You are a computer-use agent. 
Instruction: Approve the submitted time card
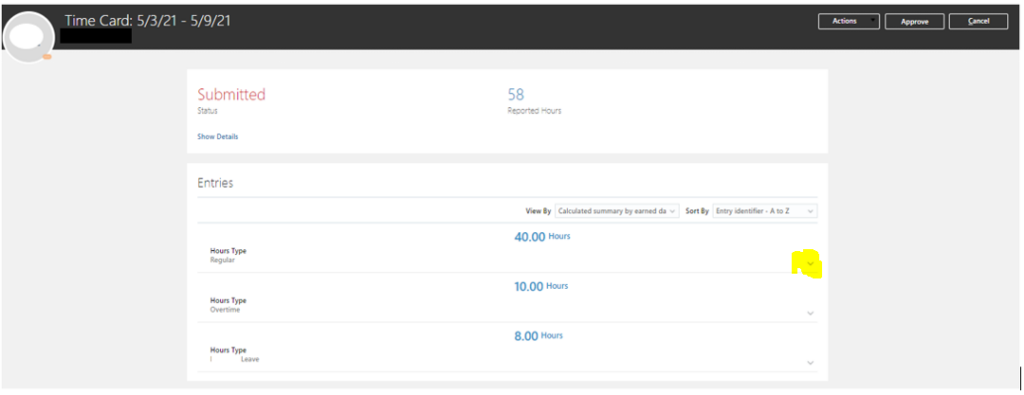tap(914, 22)
